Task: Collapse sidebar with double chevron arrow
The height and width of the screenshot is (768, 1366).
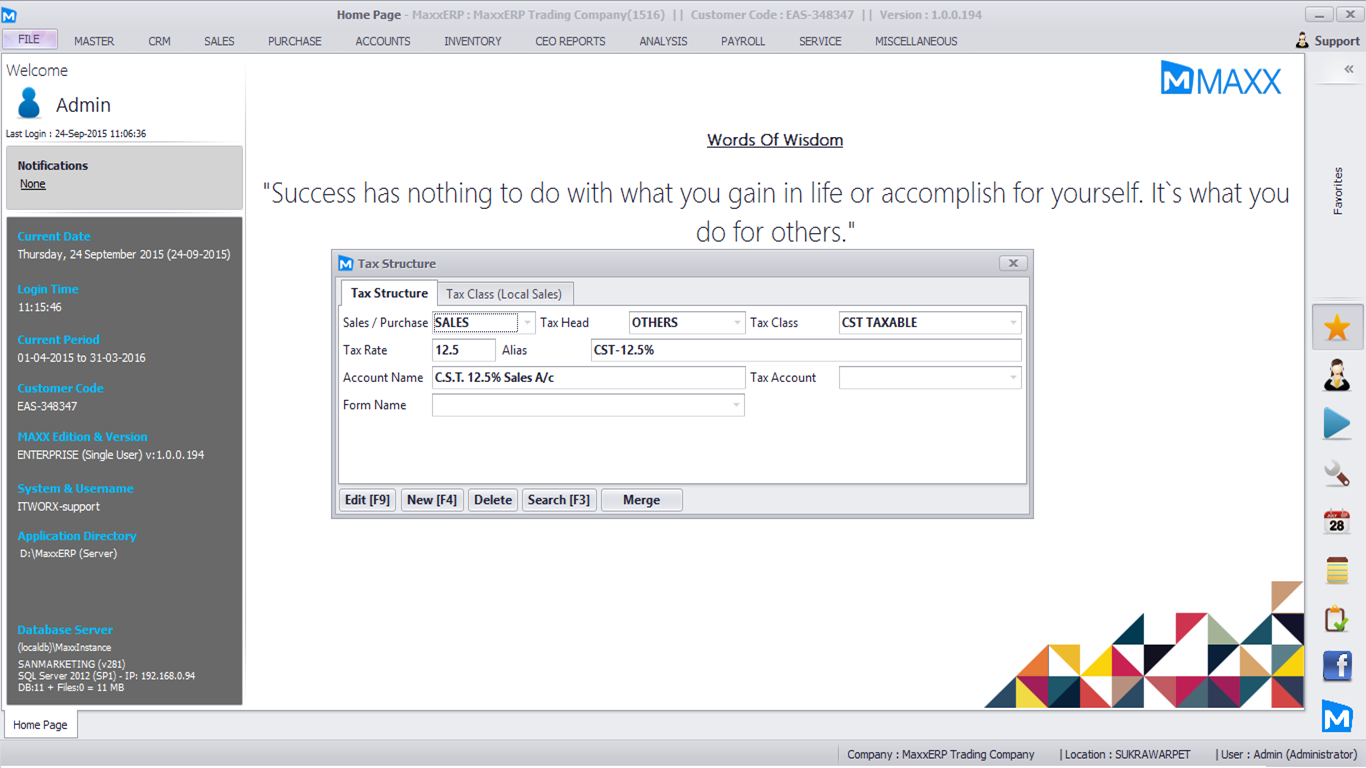Action: tap(1348, 69)
